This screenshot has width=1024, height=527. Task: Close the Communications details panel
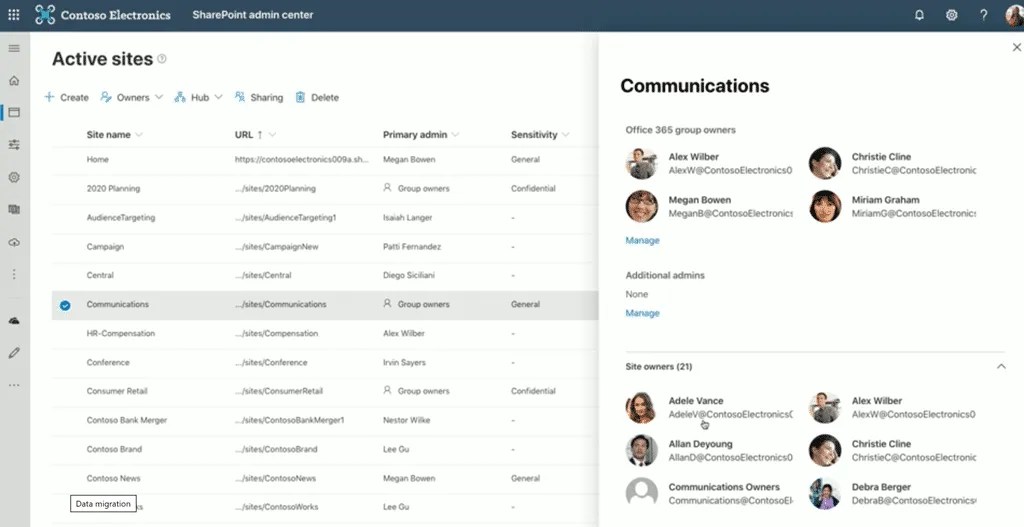pos(1016,47)
